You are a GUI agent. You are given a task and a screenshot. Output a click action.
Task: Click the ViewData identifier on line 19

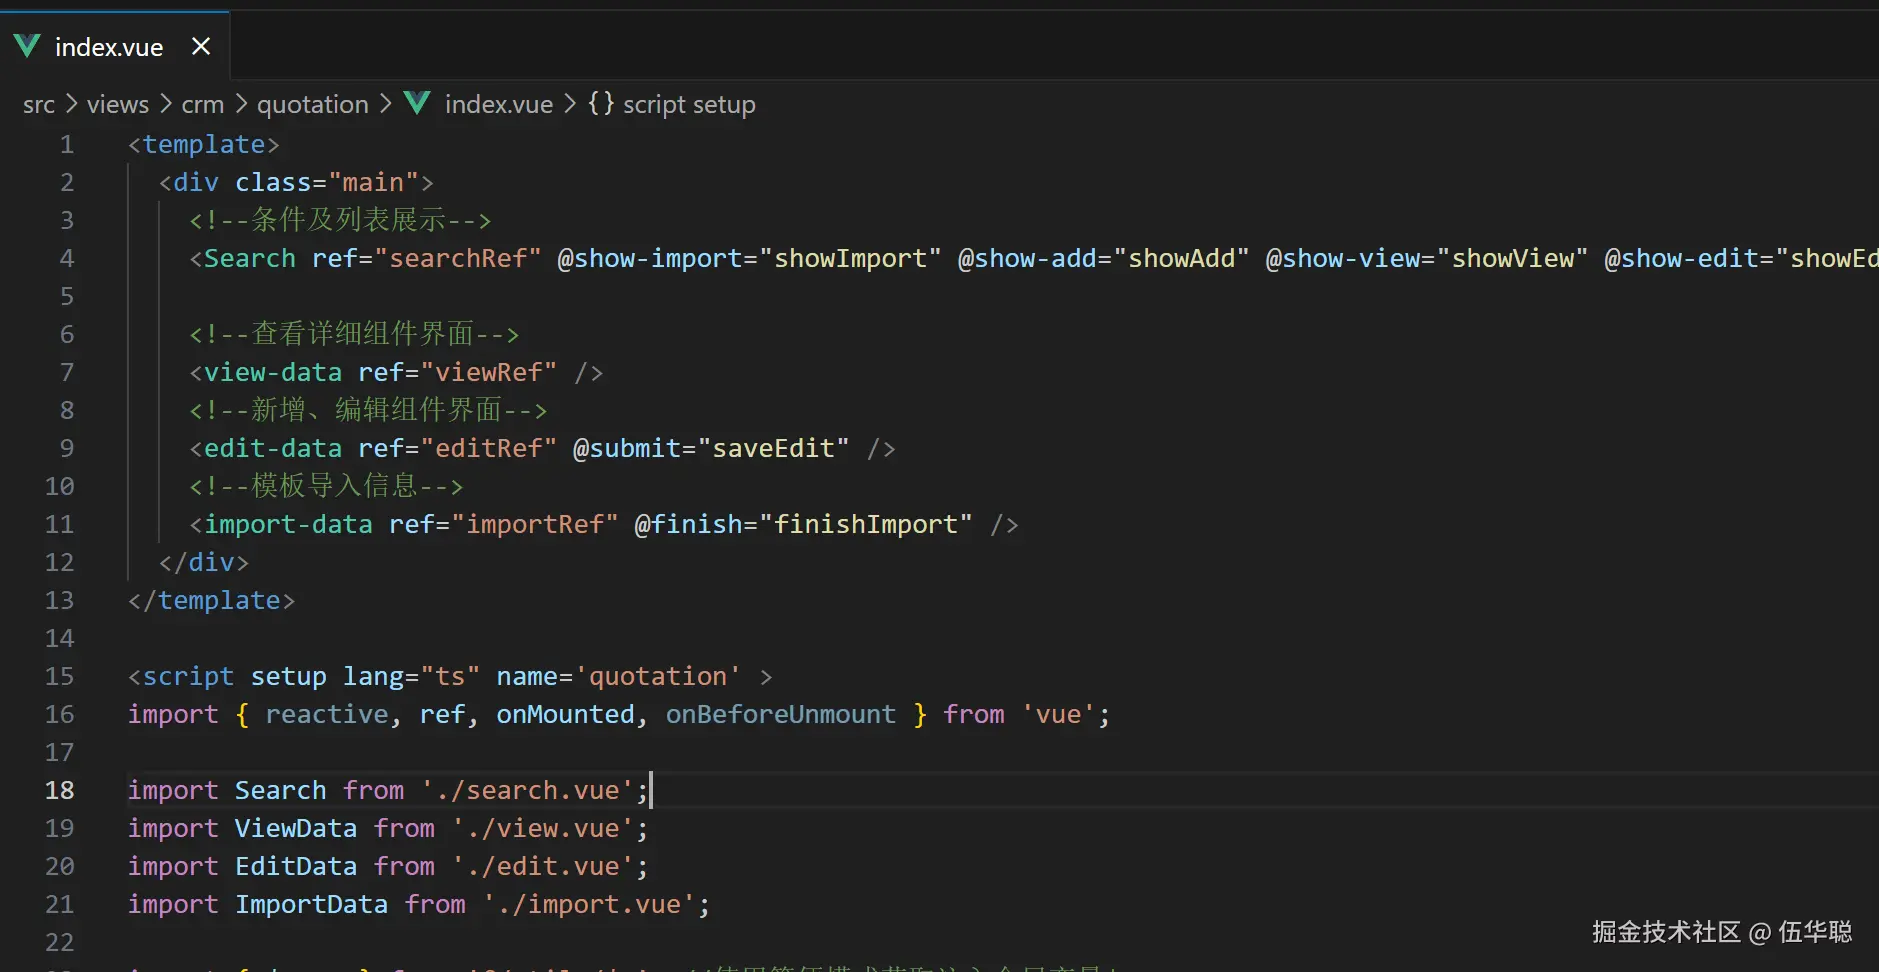[296, 829]
